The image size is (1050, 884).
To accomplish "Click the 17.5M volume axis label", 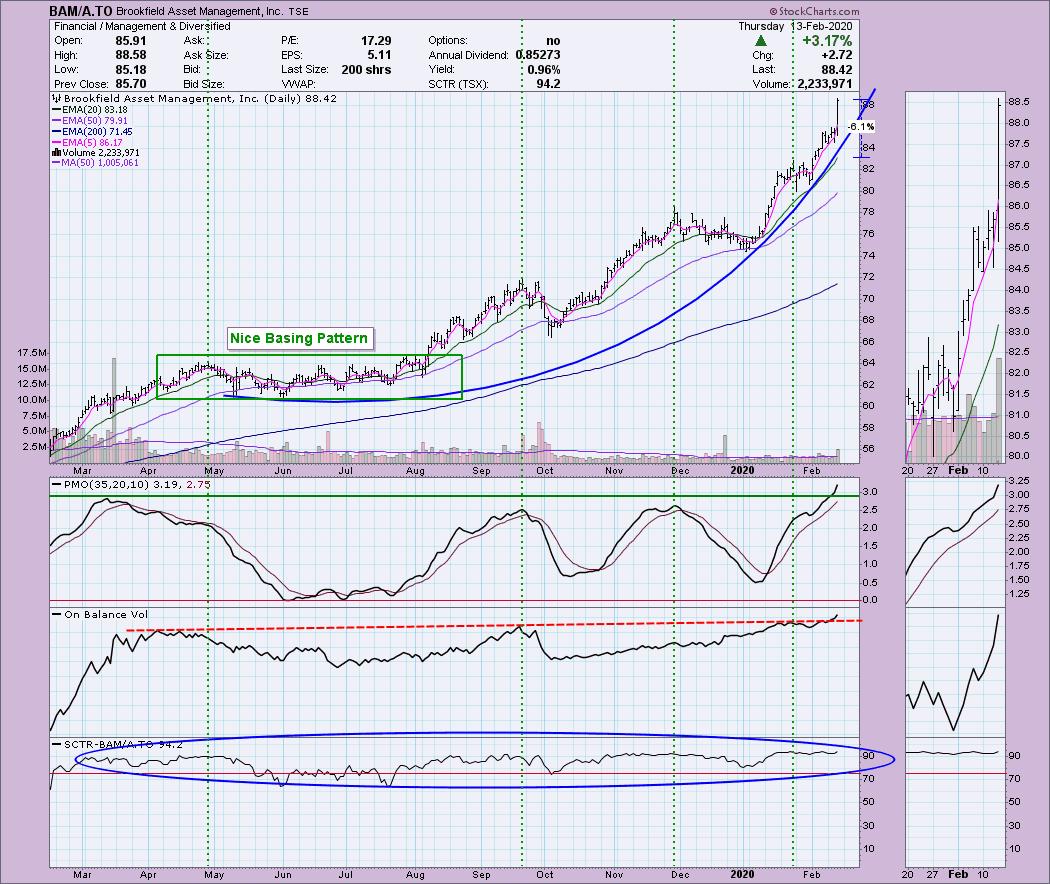I will (x=32, y=353).
